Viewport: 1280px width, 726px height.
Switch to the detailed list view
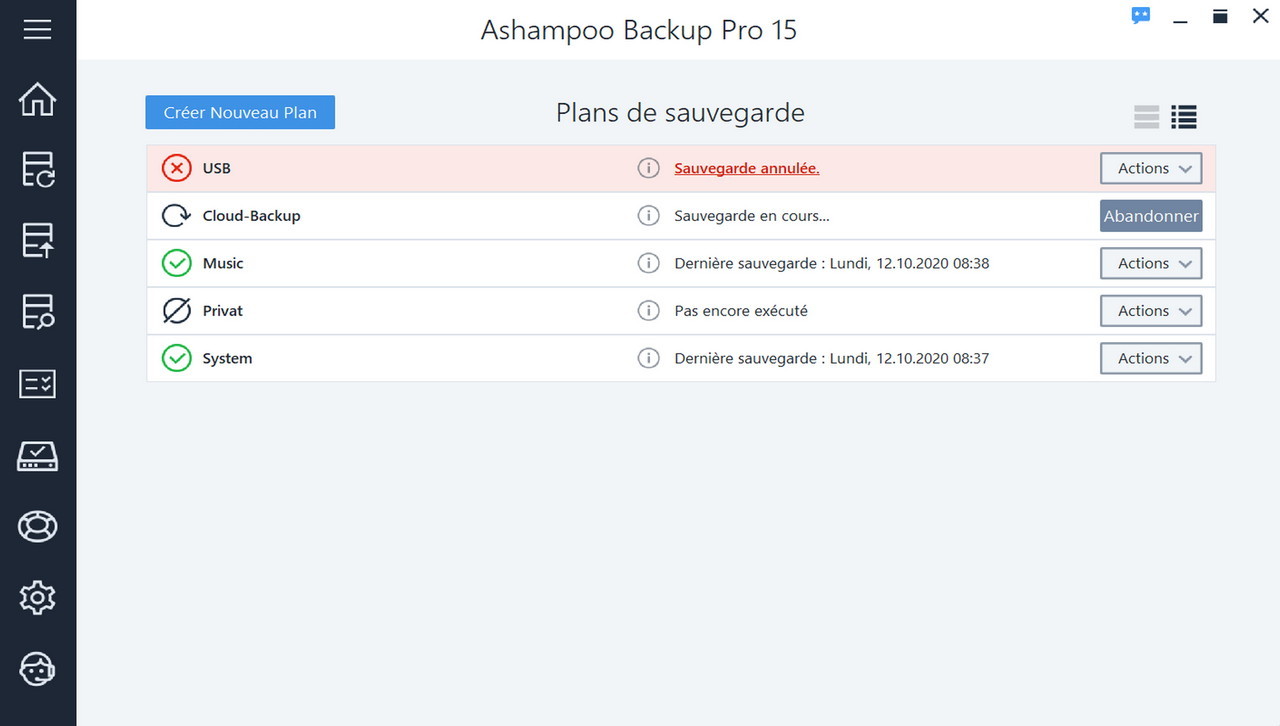[x=1184, y=117]
